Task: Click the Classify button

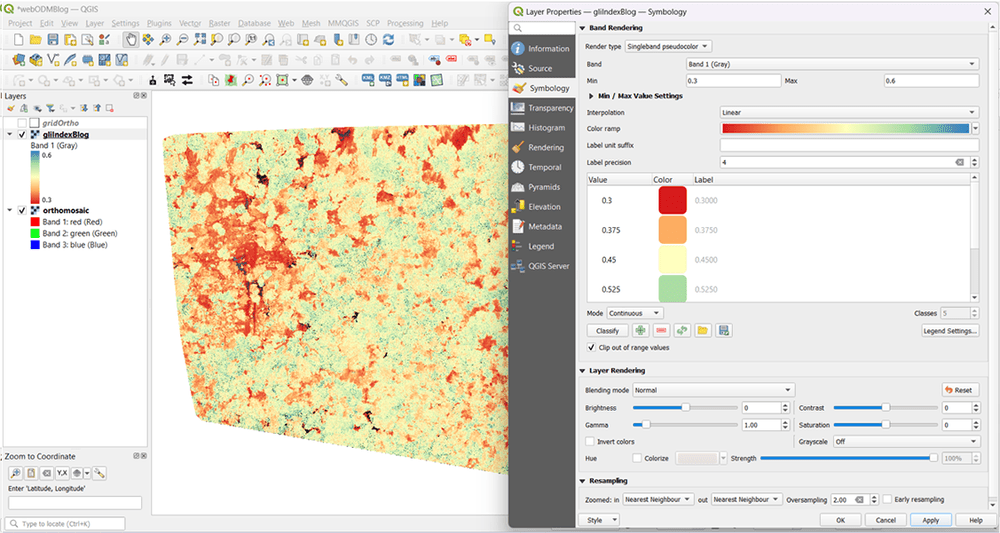Action: pos(607,330)
